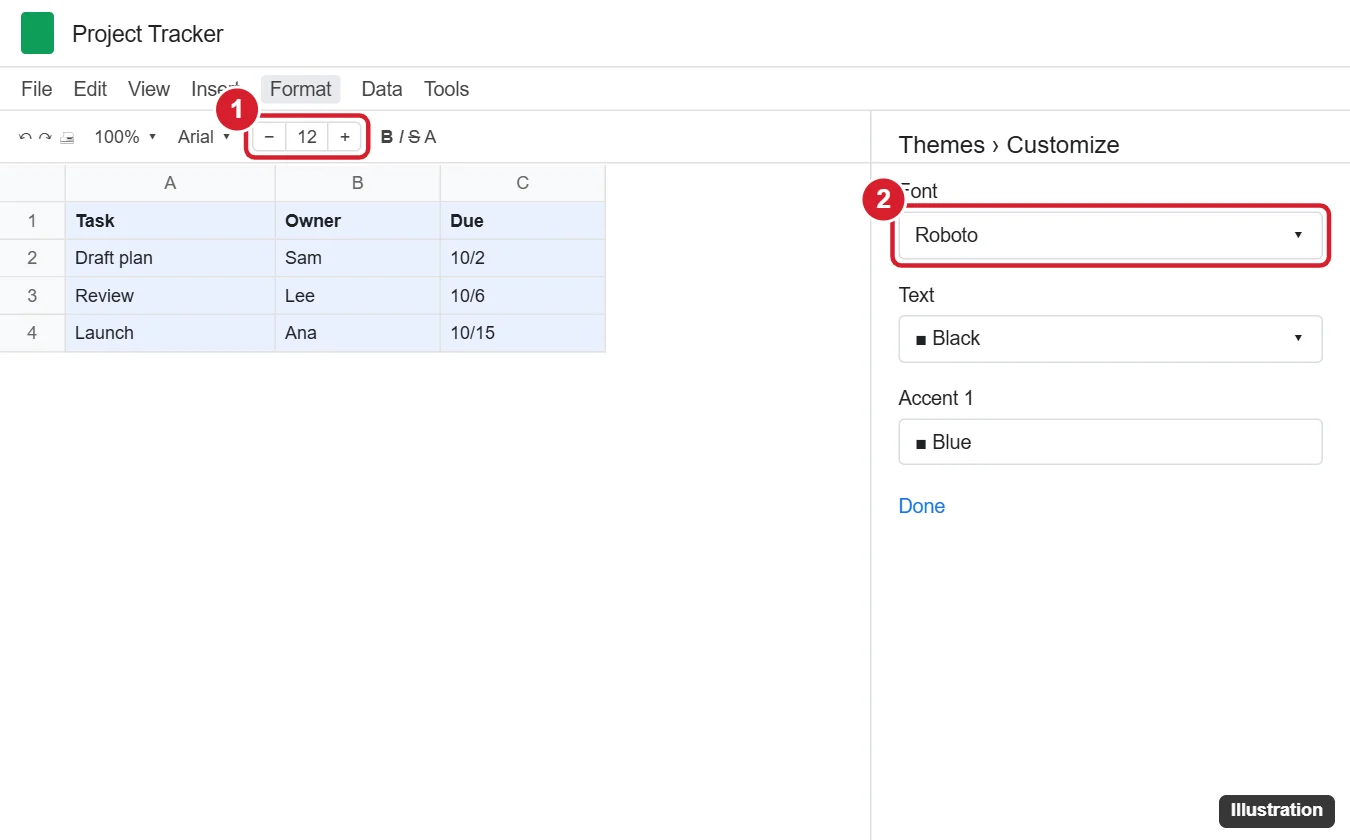Open the Arial font dropdown
The width and height of the screenshot is (1350, 840).
pyautogui.click(x=204, y=137)
